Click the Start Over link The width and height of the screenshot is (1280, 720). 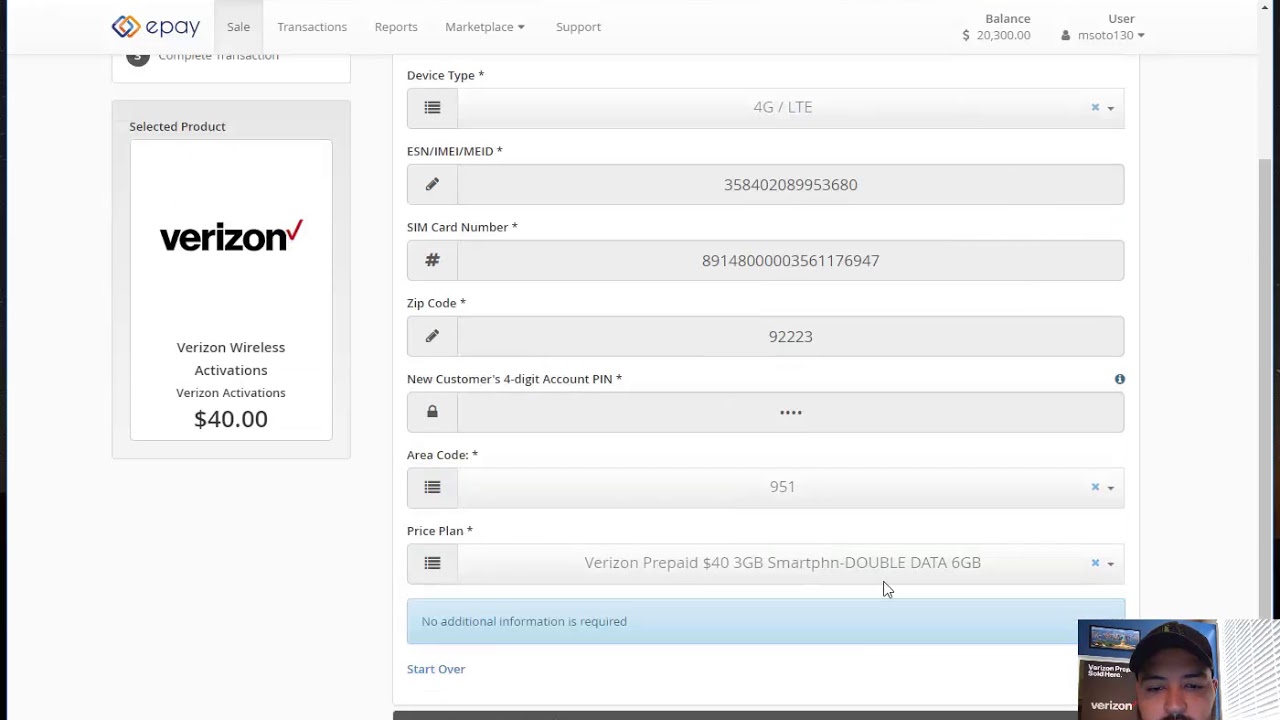[x=436, y=669]
